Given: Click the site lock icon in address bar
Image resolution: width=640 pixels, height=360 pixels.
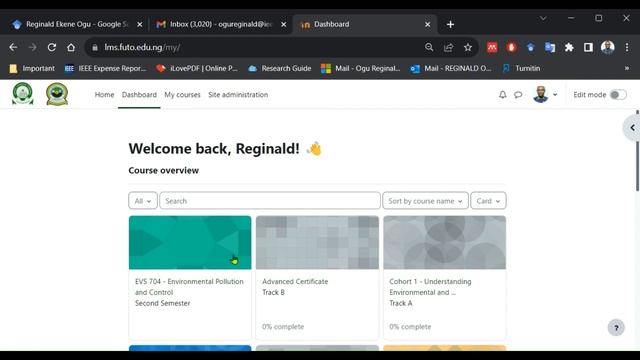Looking at the screenshot, I should 95,47.
